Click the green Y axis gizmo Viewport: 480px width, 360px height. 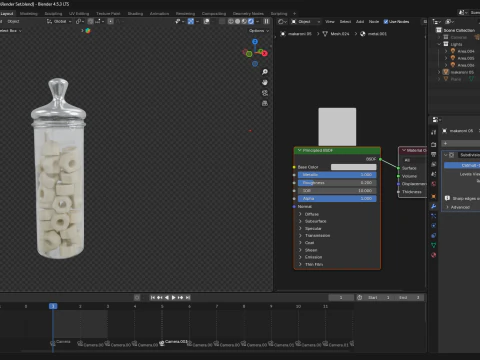(x=249, y=54)
